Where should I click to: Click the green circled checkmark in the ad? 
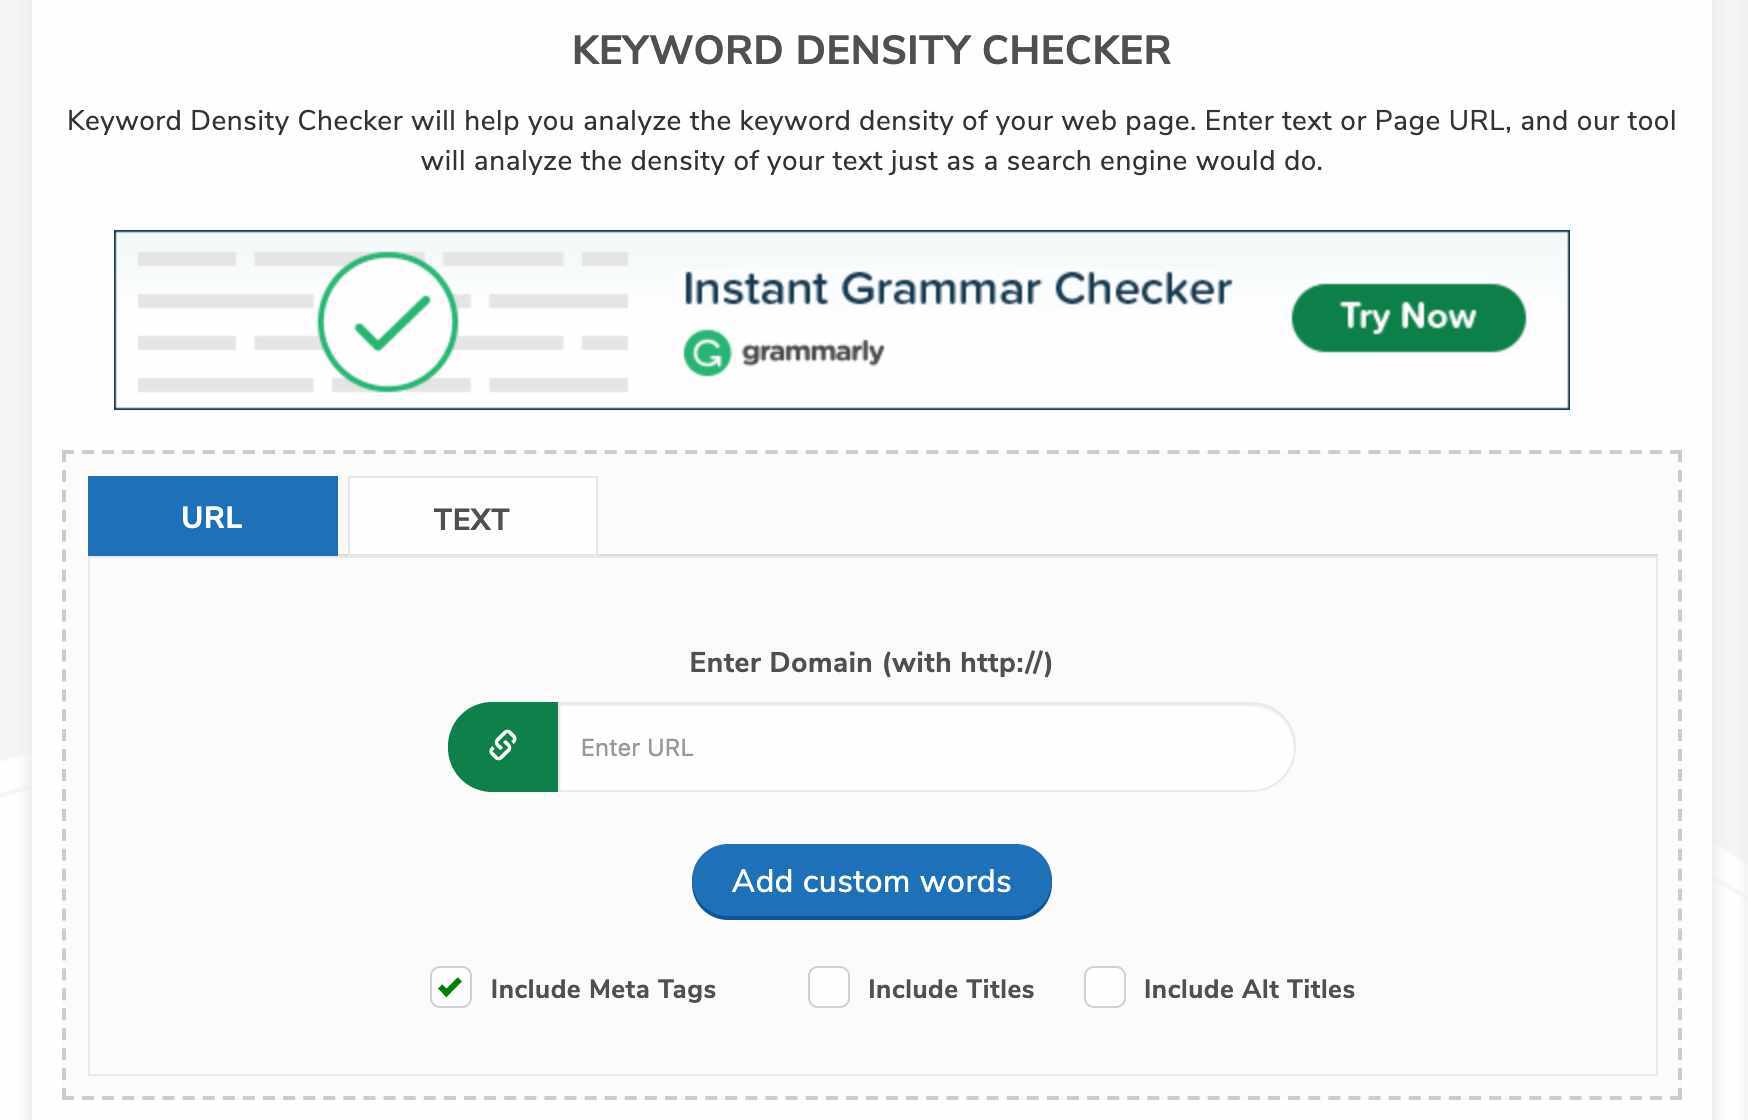click(388, 322)
